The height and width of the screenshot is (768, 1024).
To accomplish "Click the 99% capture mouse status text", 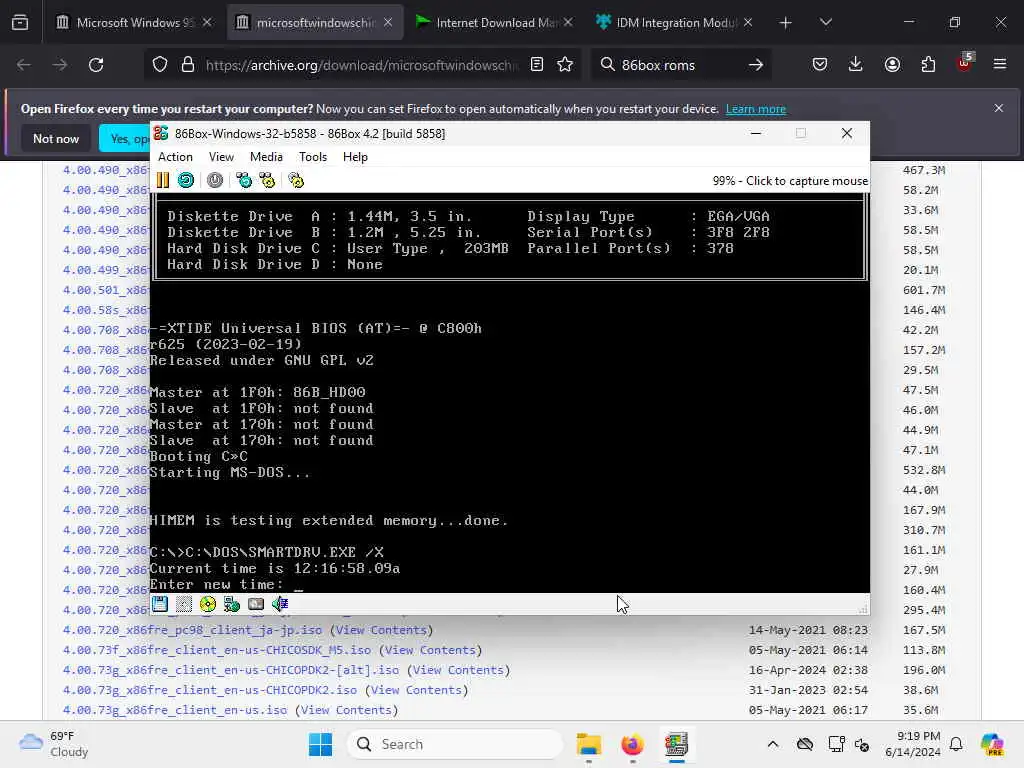I will click(x=790, y=181).
